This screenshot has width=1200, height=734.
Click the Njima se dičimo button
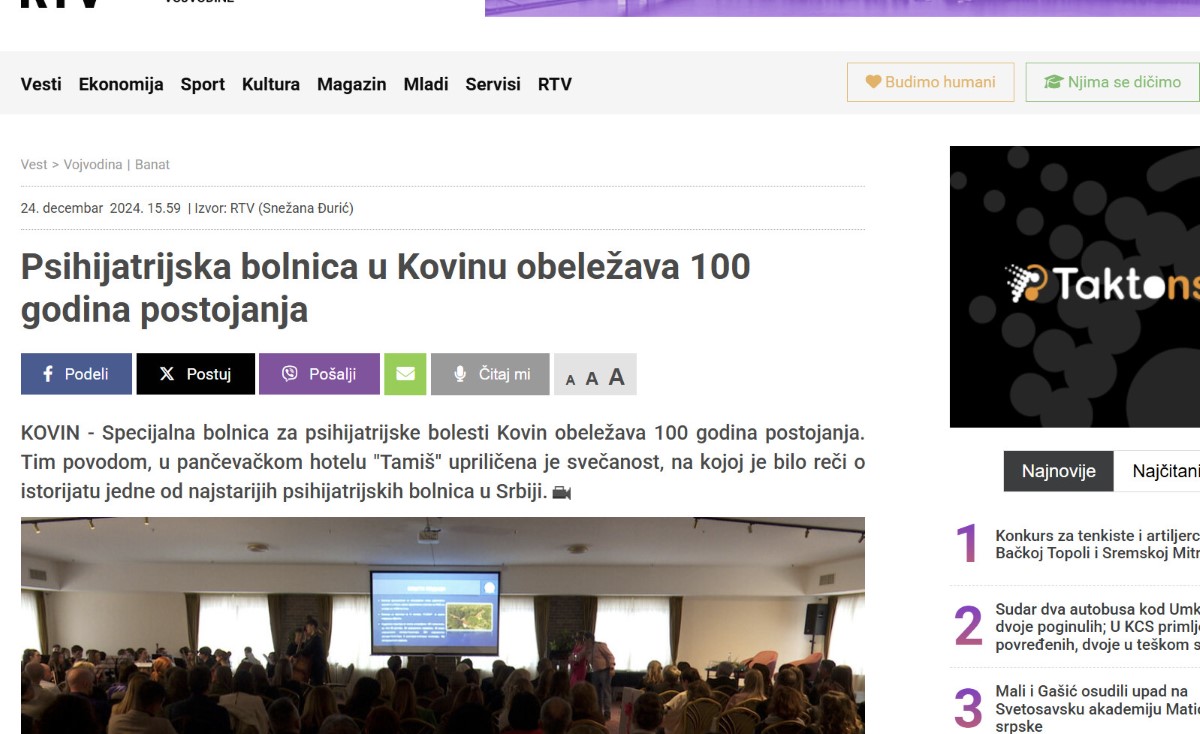[x=1112, y=82]
